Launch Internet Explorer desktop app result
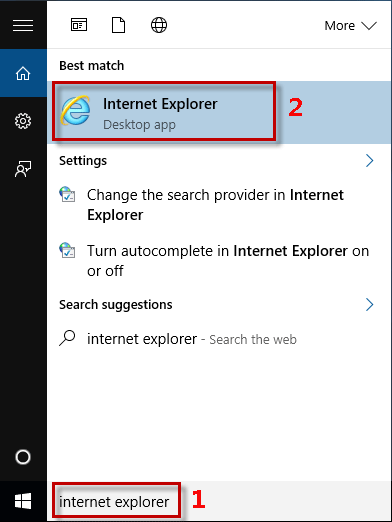This screenshot has width=392, height=522. (x=219, y=112)
